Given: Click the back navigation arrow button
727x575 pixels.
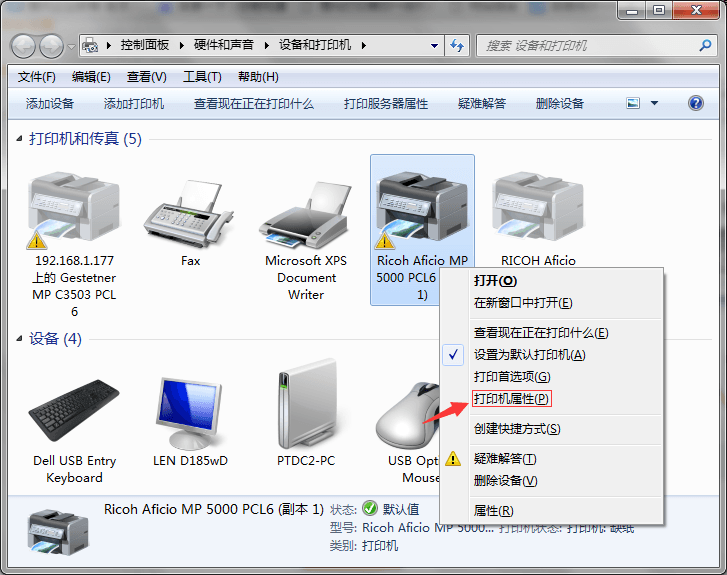Looking at the screenshot, I should click(x=23, y=46).
